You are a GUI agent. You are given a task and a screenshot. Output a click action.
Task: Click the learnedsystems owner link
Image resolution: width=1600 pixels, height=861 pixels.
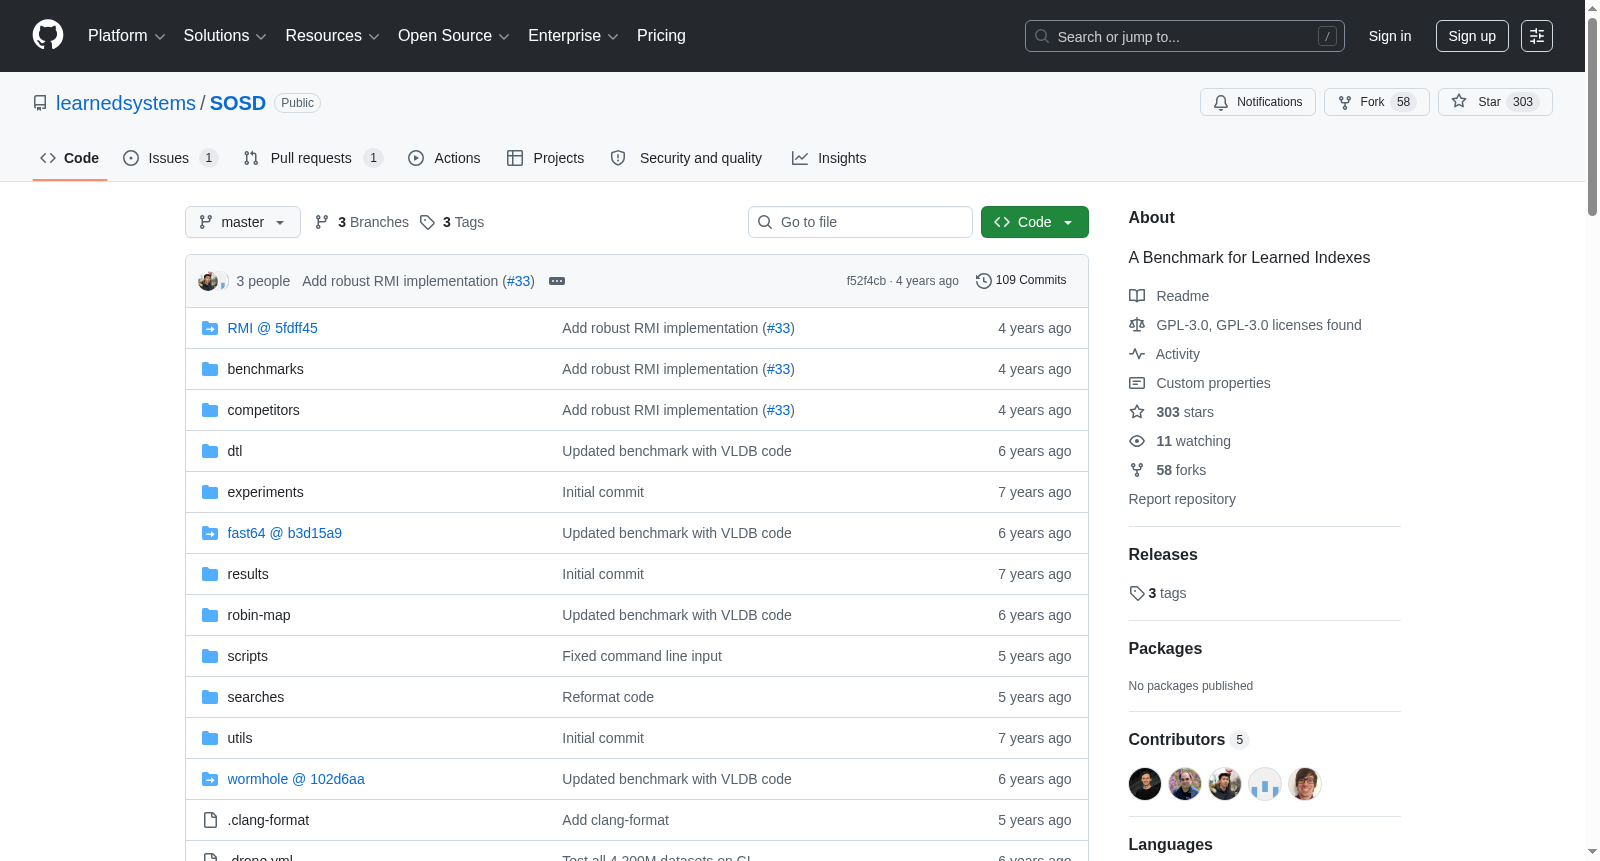click(126, 103)
